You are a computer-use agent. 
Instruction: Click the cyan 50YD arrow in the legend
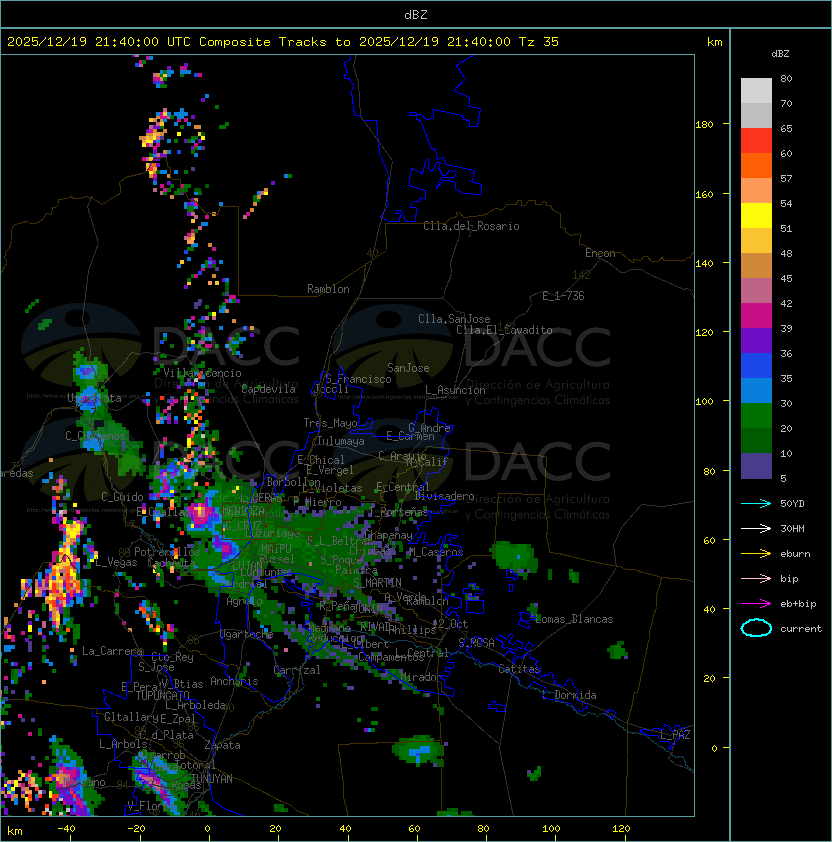(756, 504)
